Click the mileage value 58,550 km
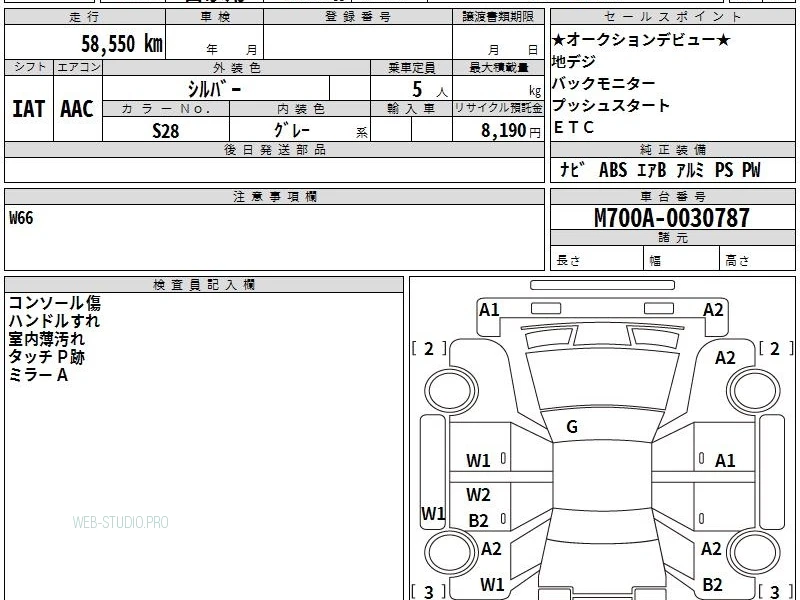The height and width of the screenshot is (600, 800). point(122,44)
